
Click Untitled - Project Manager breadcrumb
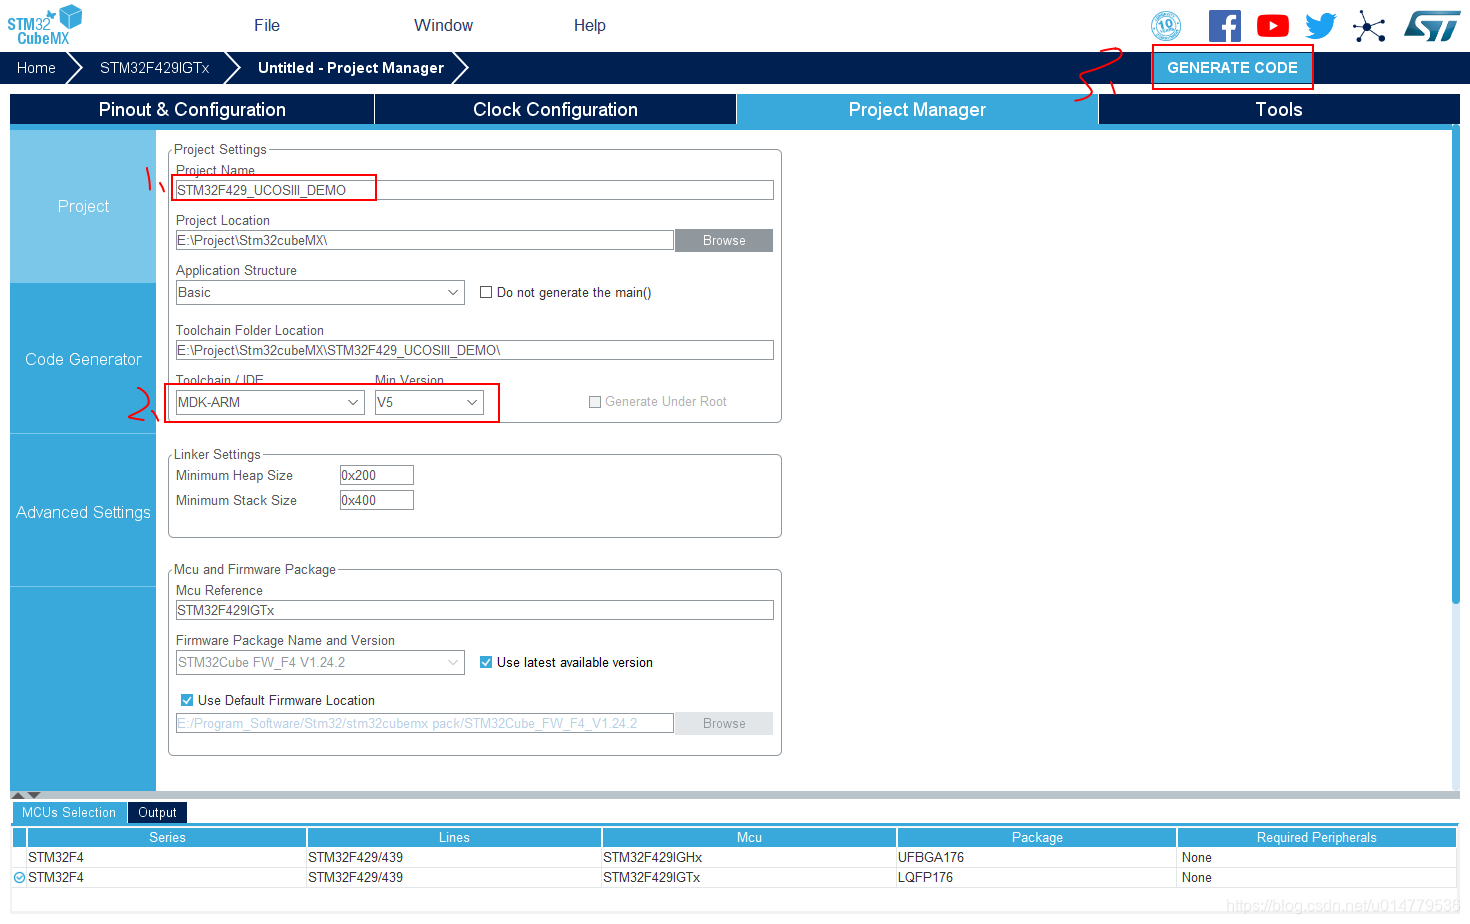pyautogui.click(x=351, y=68)
